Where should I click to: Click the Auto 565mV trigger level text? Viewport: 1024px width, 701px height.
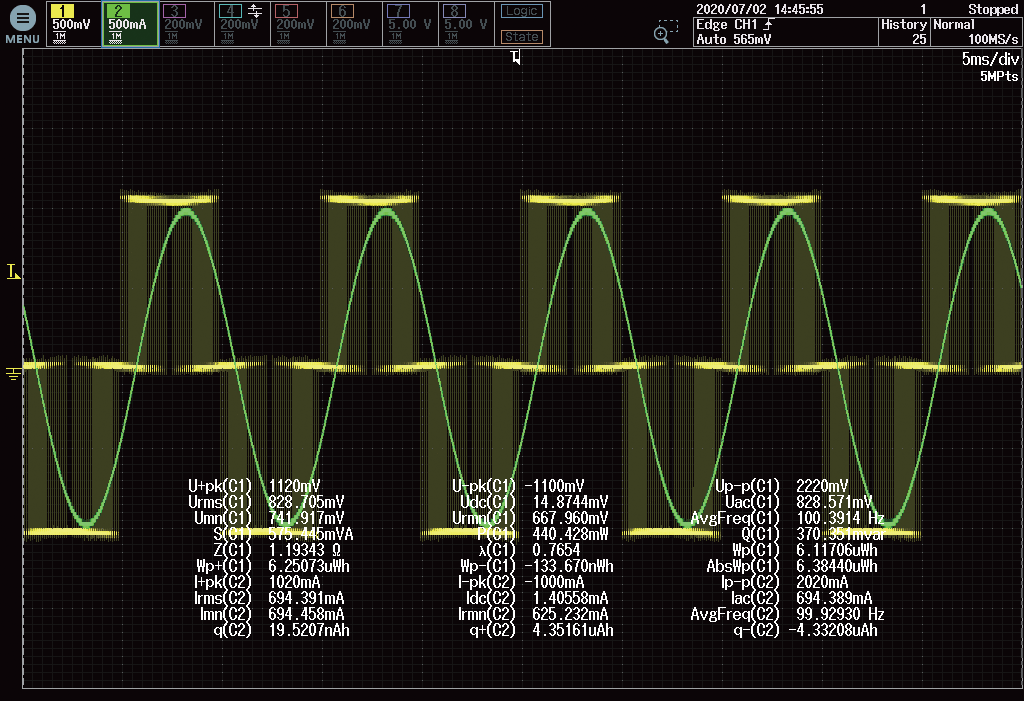point(733,39)
